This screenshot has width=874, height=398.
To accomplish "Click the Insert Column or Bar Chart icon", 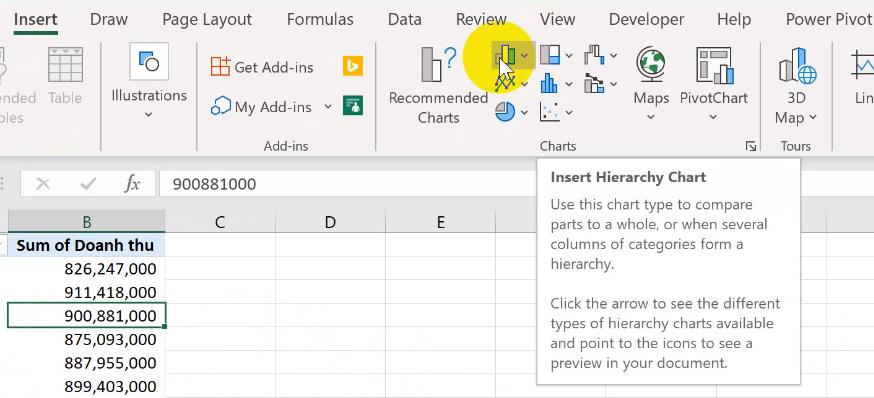I will (506, 56).
